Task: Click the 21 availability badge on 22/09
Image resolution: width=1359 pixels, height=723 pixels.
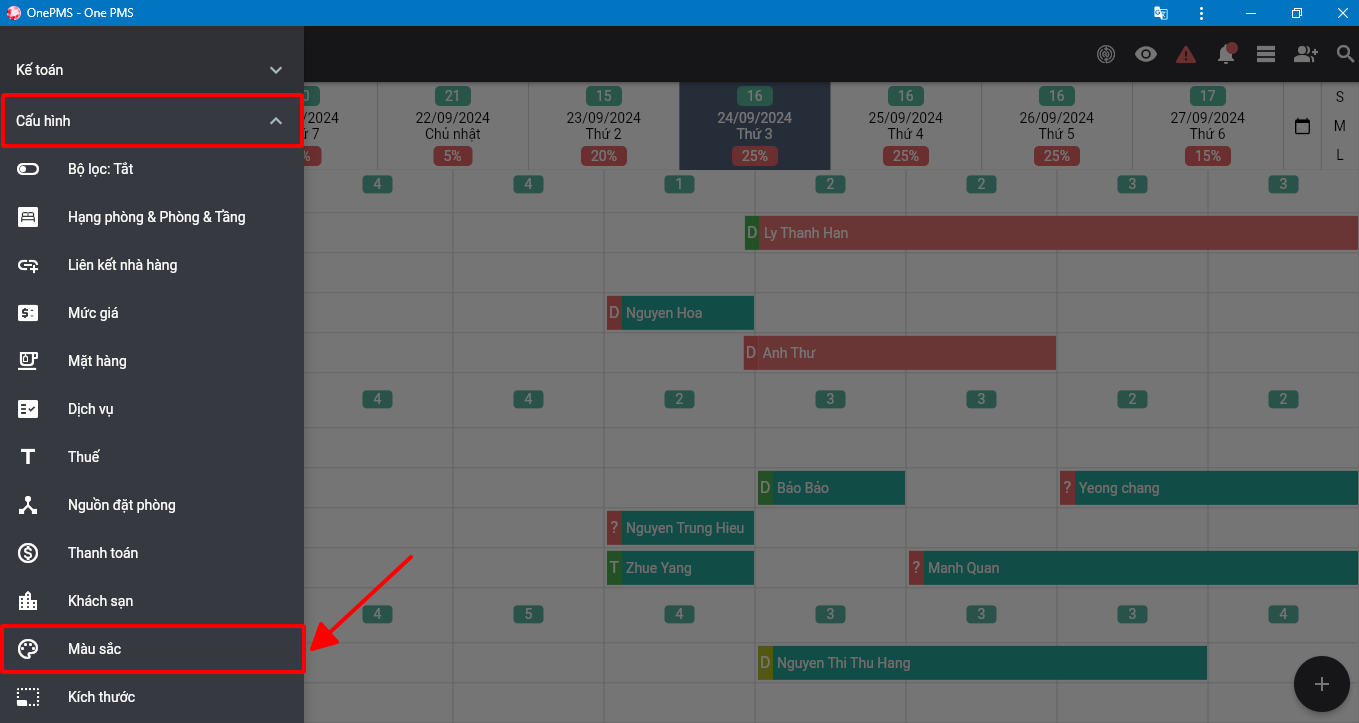Action: pyautogui.click(x=453, y=96)
